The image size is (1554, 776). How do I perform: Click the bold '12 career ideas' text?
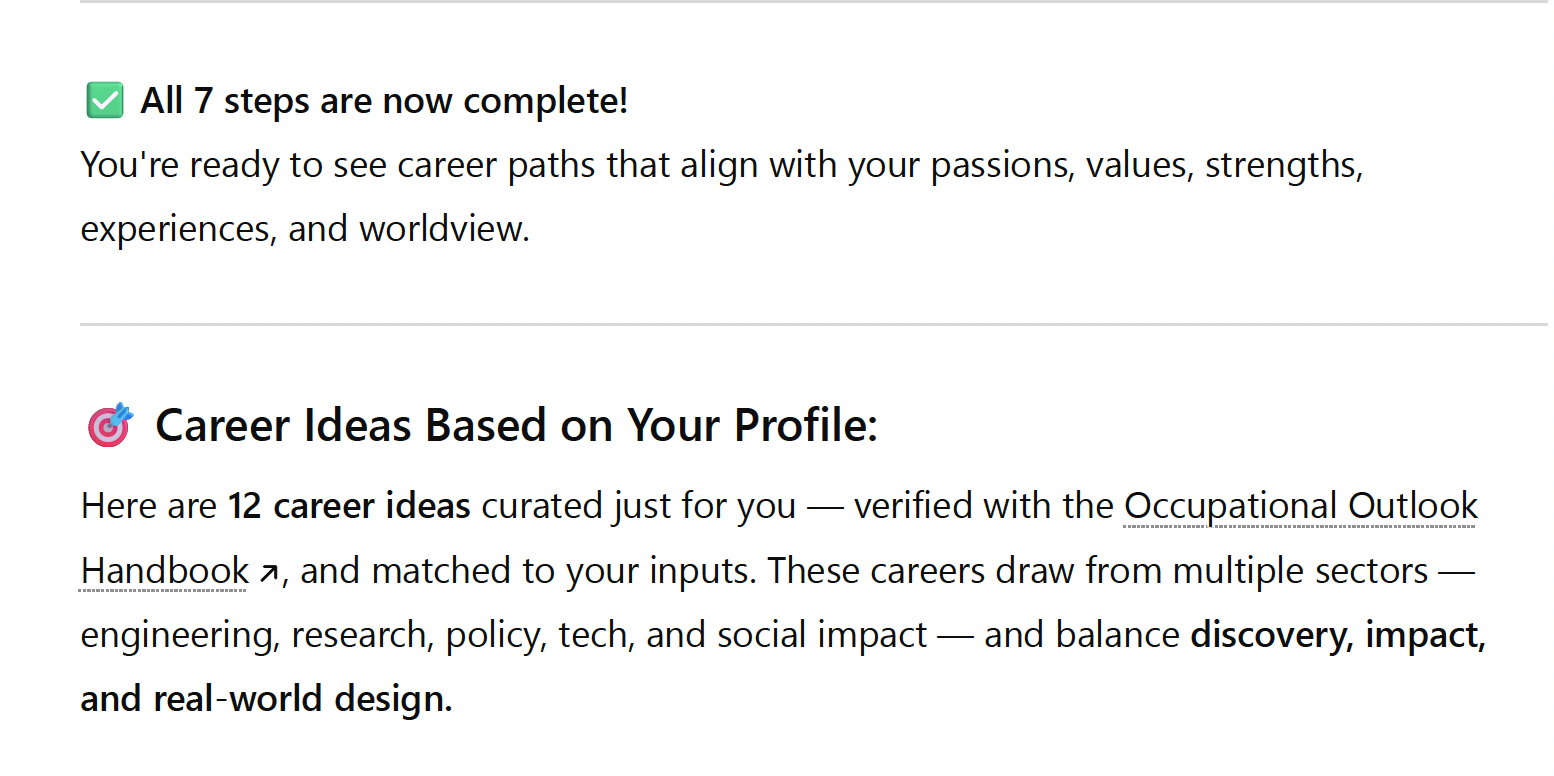(x=349, y=506)
